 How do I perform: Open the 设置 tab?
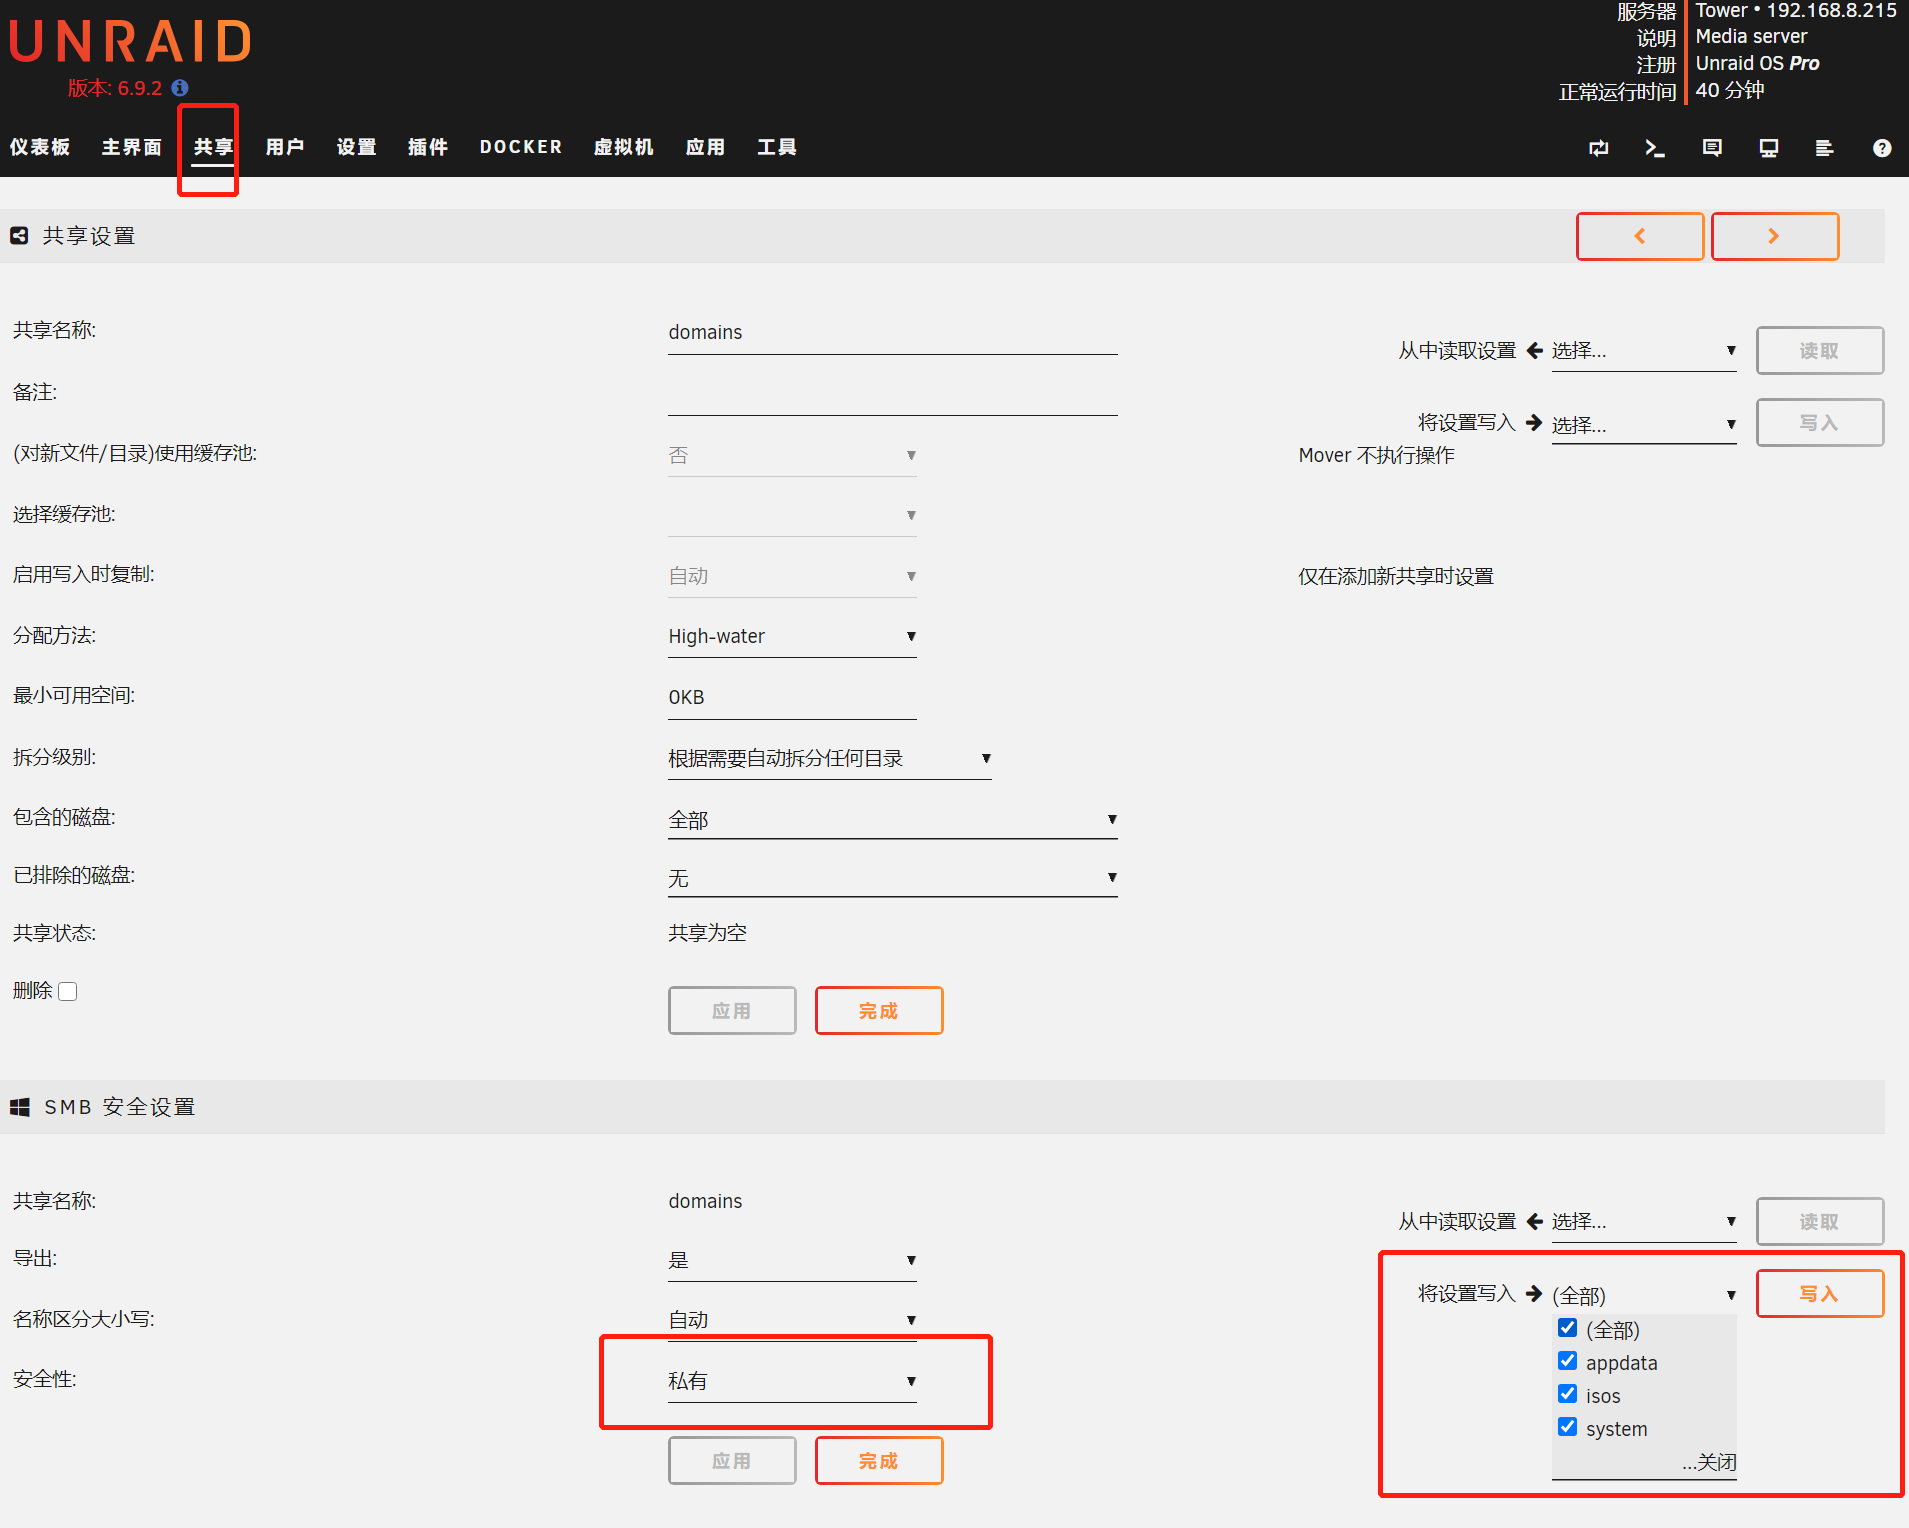pos(356,147)
